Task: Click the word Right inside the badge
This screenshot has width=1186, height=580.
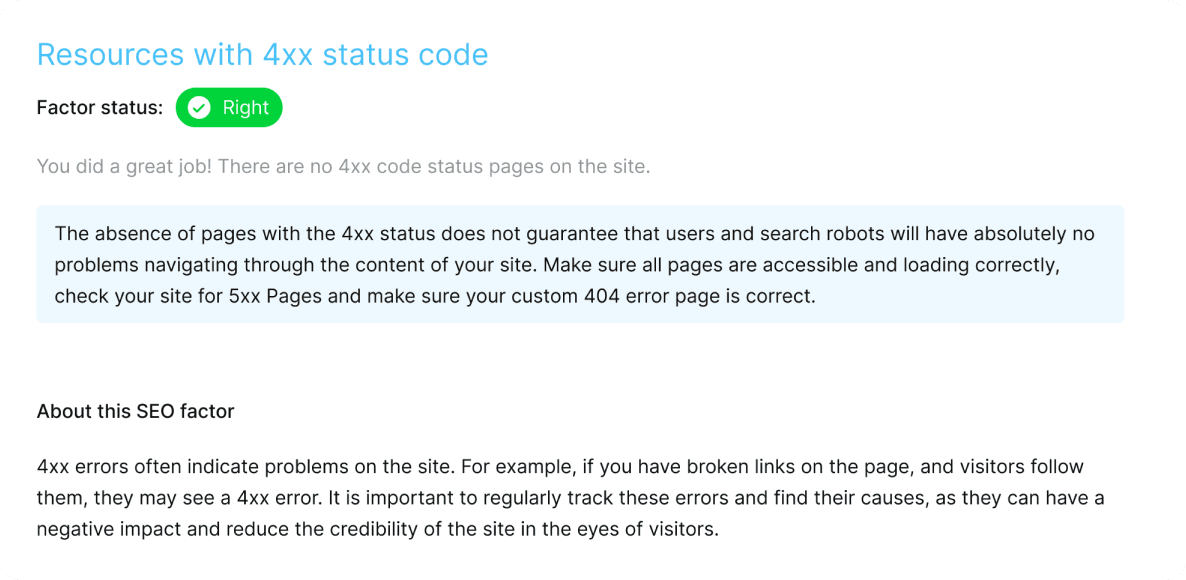Action: [x=245, y=108]
